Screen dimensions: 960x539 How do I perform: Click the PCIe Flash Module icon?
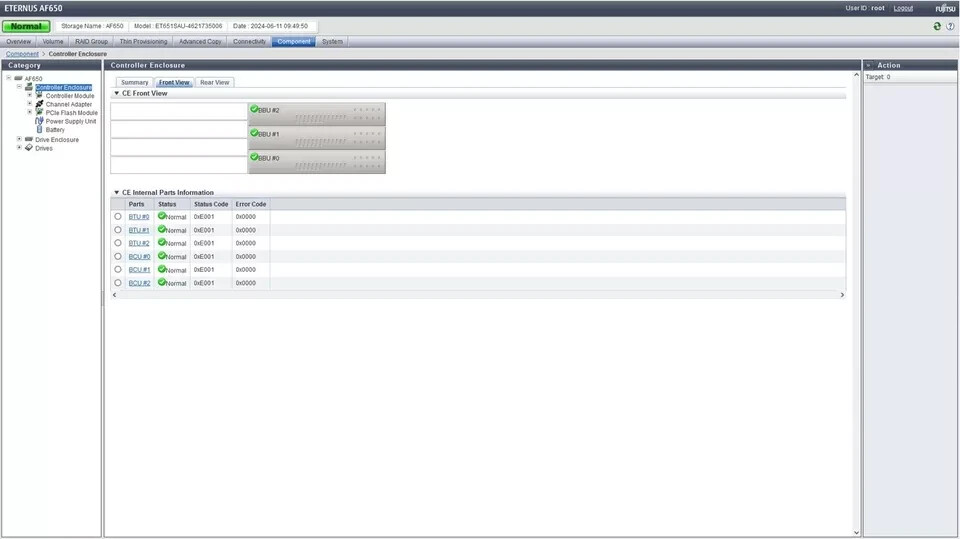click(x=39, y=113)
